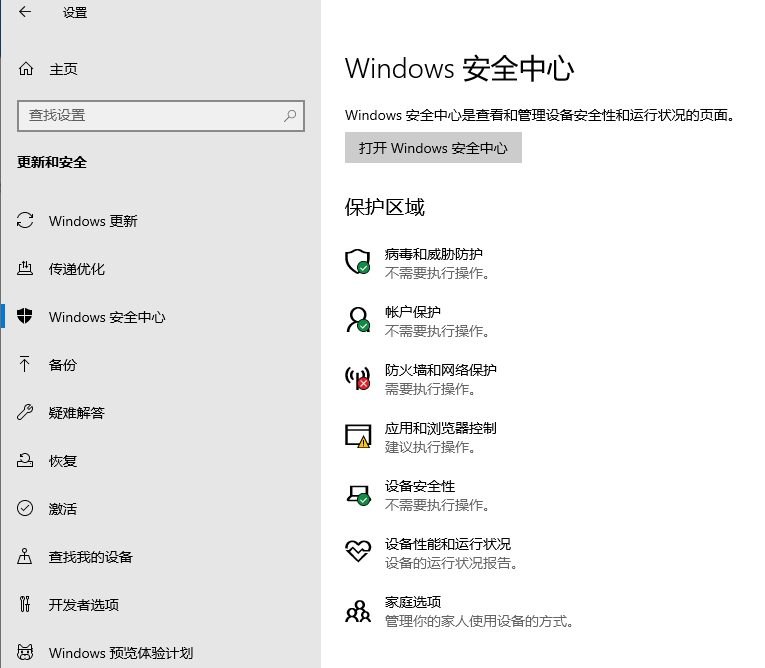Click the shield icon for Windows 安全中心
This screenshot has height=668, width=765.
coord(24,316)
